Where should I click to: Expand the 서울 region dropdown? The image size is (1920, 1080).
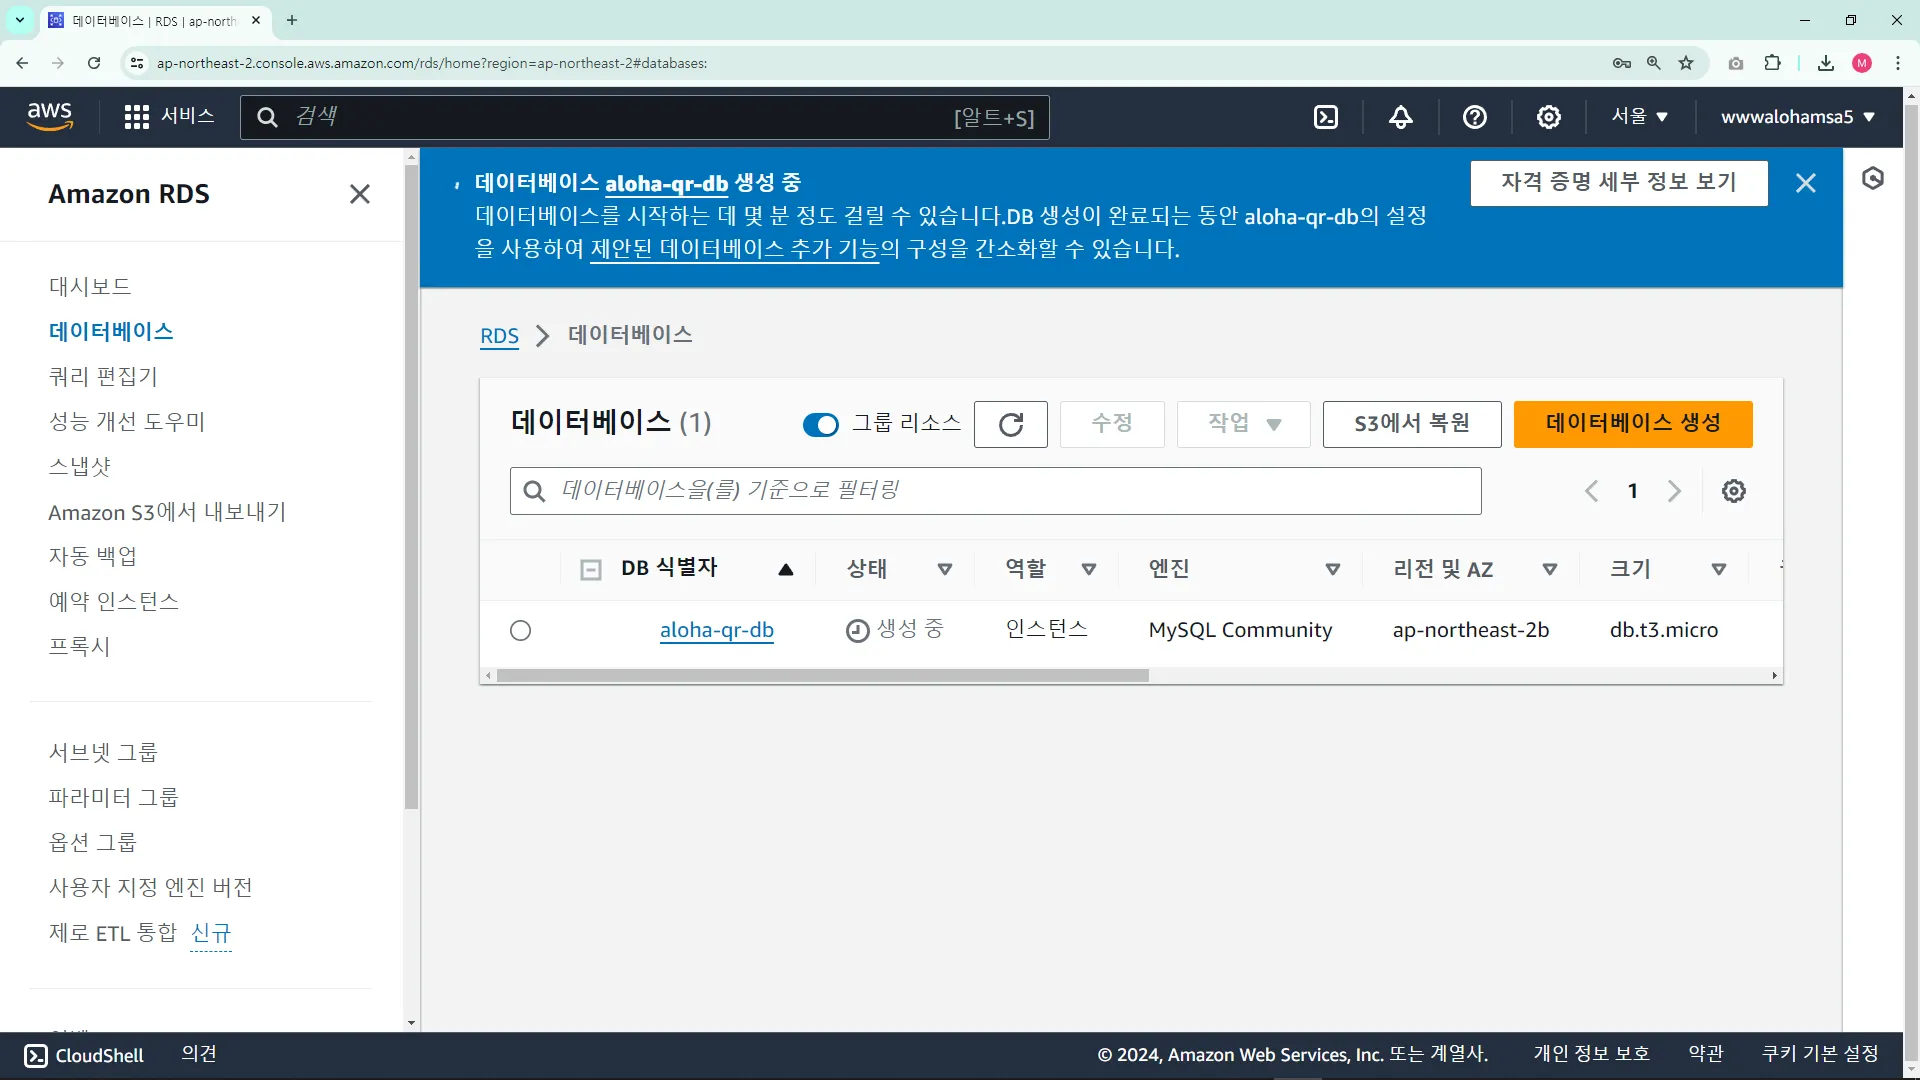coord(1639,117)
